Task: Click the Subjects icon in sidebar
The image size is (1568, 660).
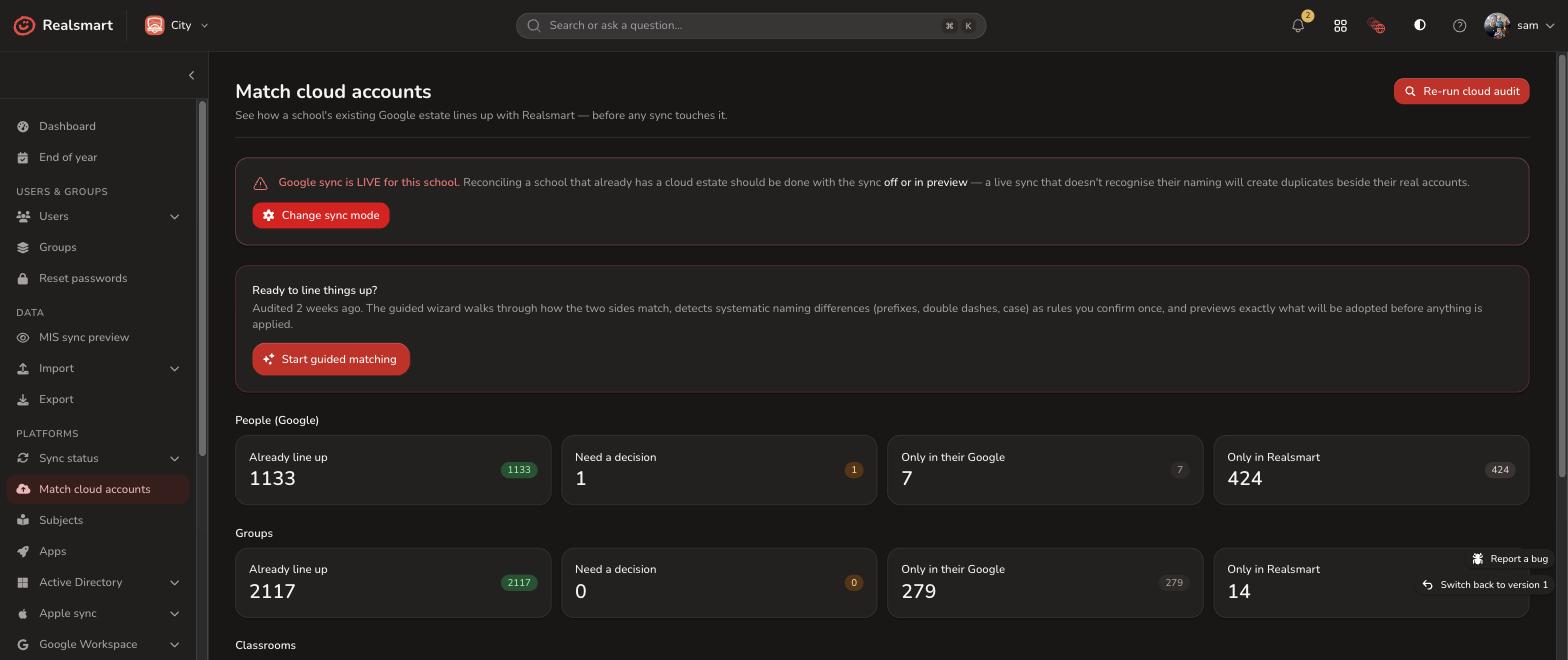Action: coord(23,520)
